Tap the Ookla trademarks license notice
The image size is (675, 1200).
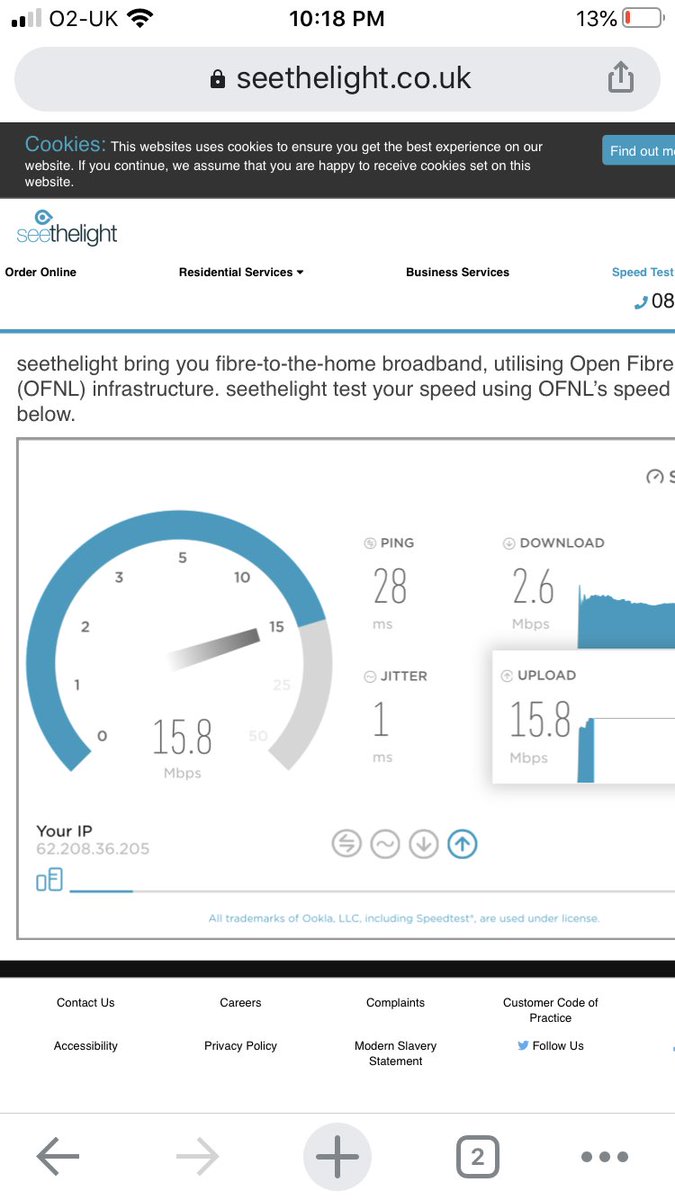tap(404, 918)
